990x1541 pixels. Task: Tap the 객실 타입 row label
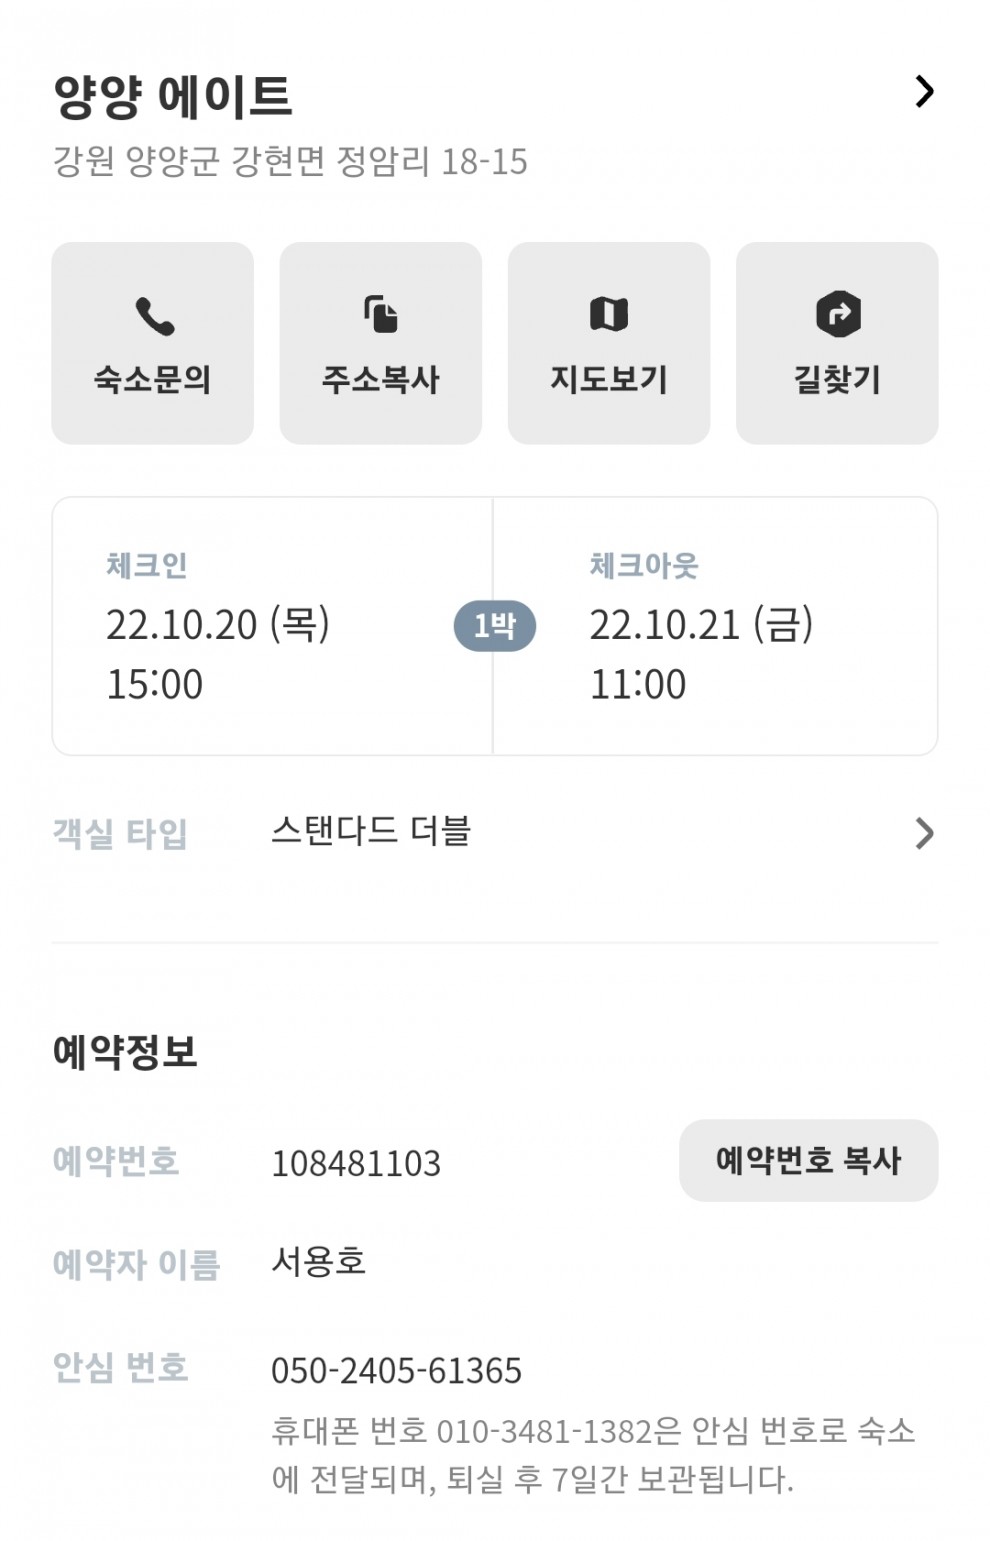coord(120,833)
